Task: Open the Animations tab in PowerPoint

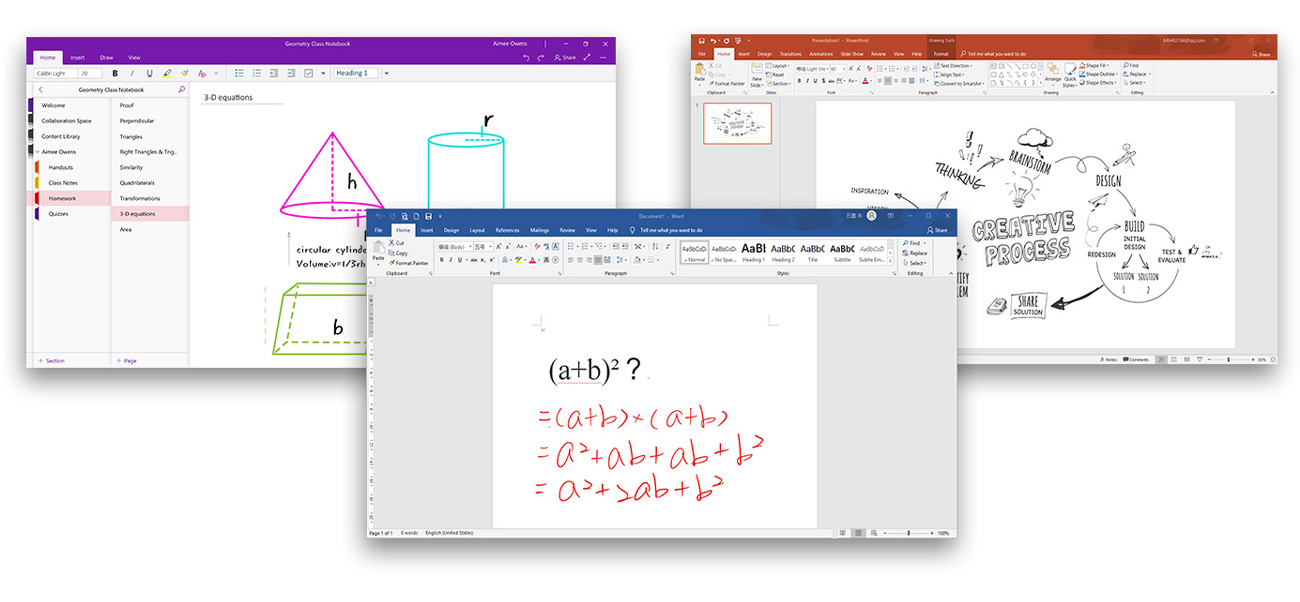Action: pyautogui.click(x=821, y=54)
